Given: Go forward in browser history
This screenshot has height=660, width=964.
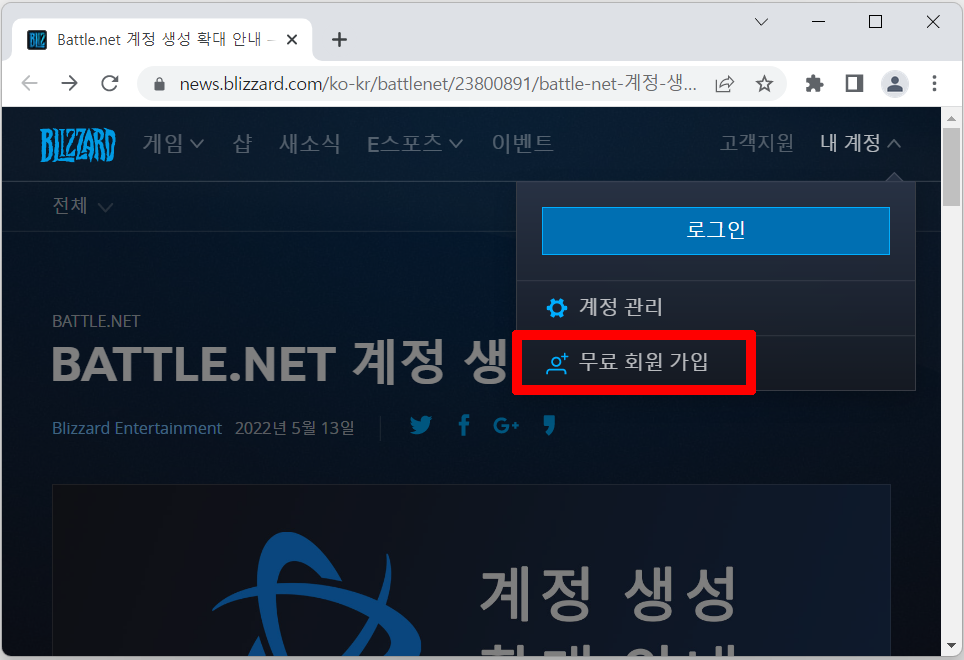Looking at the screenshot, I should (69, 83).
